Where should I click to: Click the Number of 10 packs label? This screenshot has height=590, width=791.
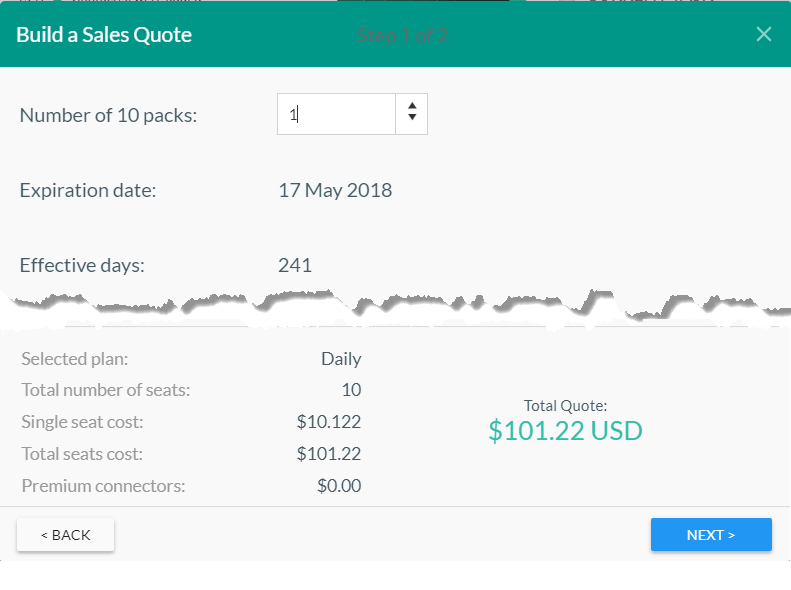point(108,115)
